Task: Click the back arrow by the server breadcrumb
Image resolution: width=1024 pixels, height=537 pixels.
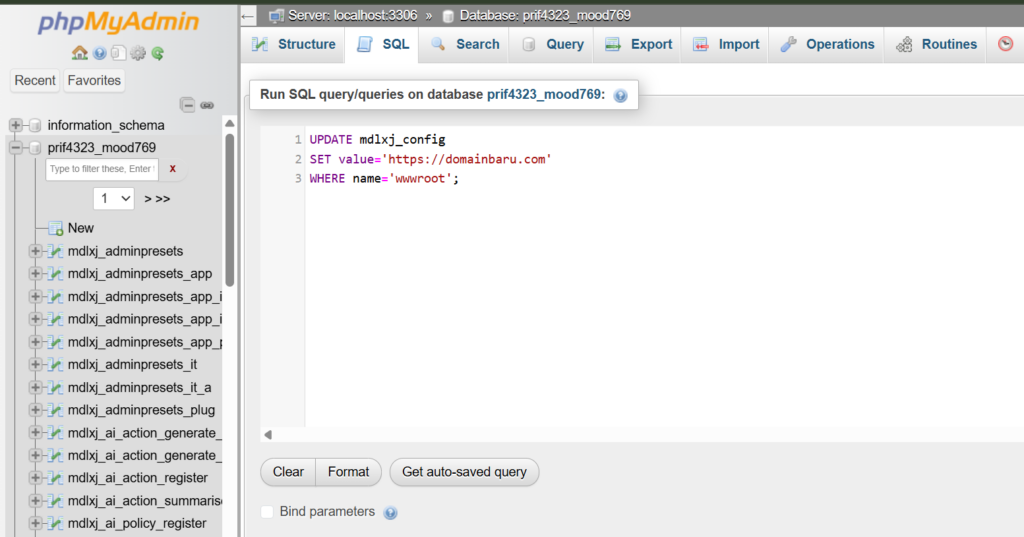Action: [248, 16]
